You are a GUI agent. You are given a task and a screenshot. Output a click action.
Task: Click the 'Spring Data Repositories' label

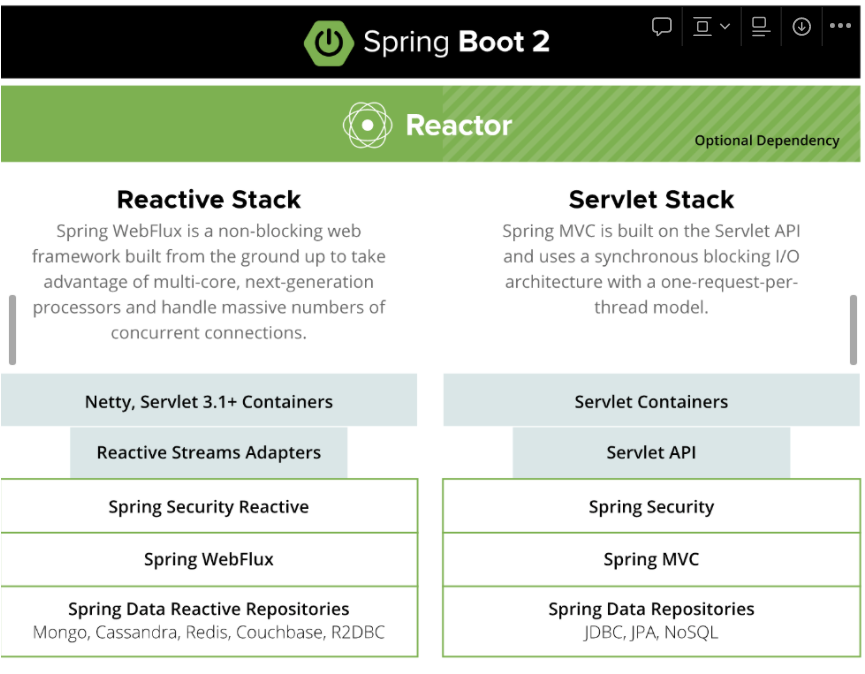coord(652,609)
